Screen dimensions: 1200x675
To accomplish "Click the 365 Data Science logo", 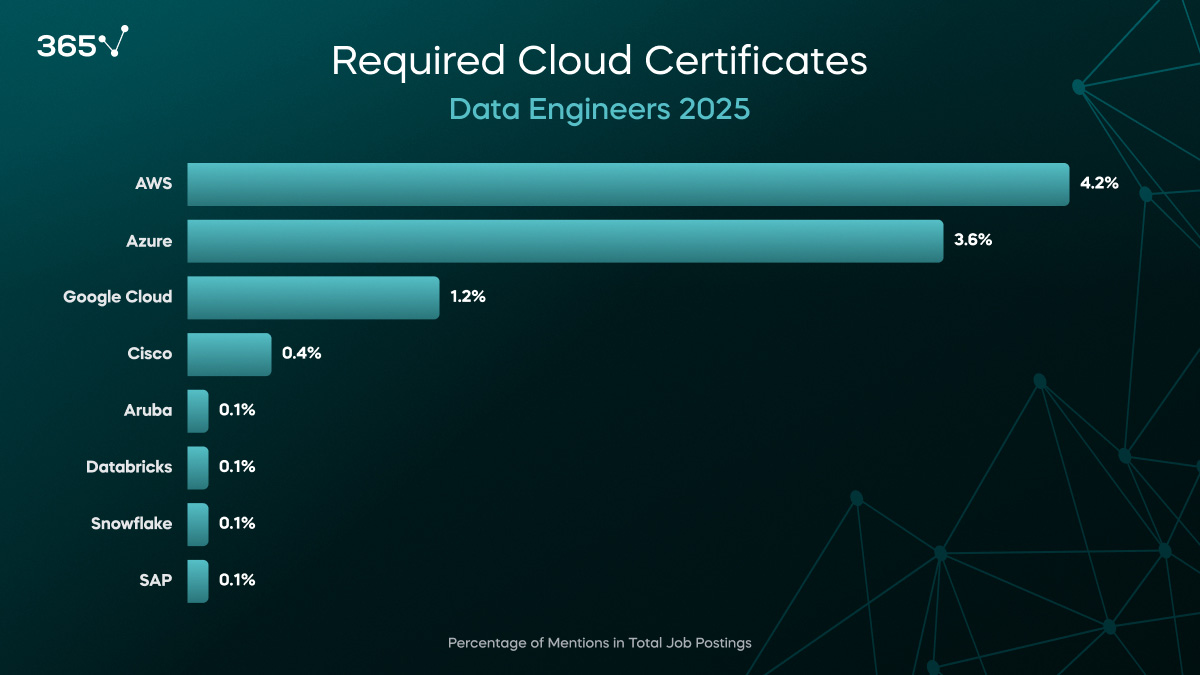I will 82,43.
